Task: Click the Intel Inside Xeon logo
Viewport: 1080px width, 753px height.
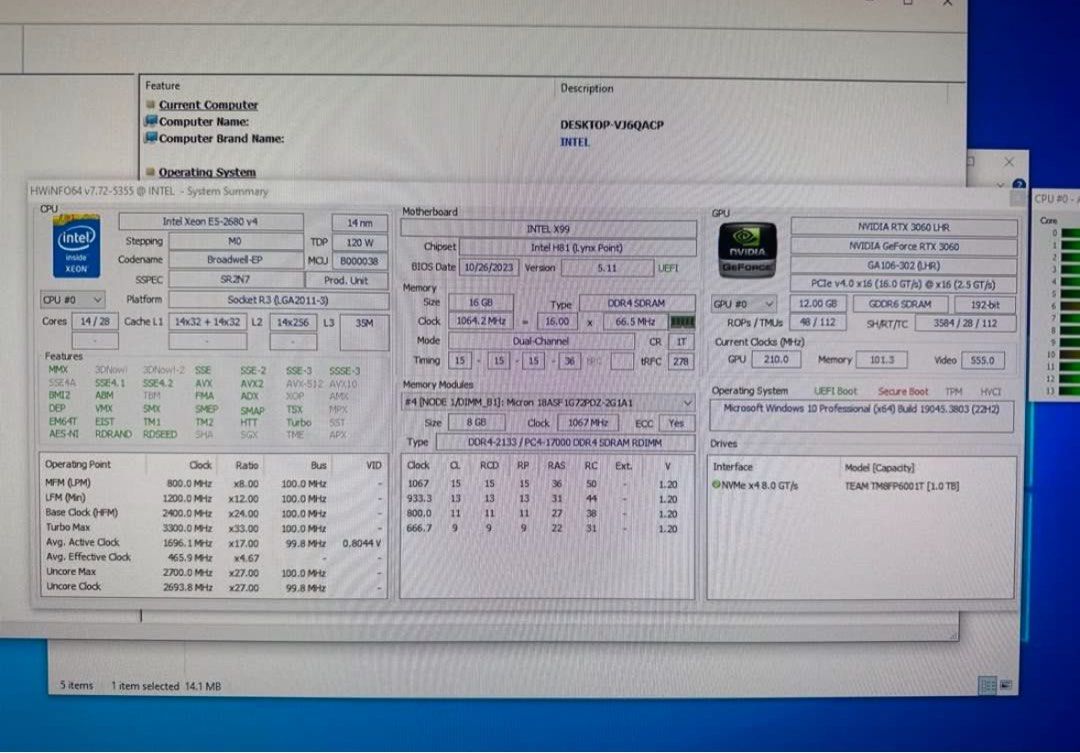Action: click(x=77, y=248)
